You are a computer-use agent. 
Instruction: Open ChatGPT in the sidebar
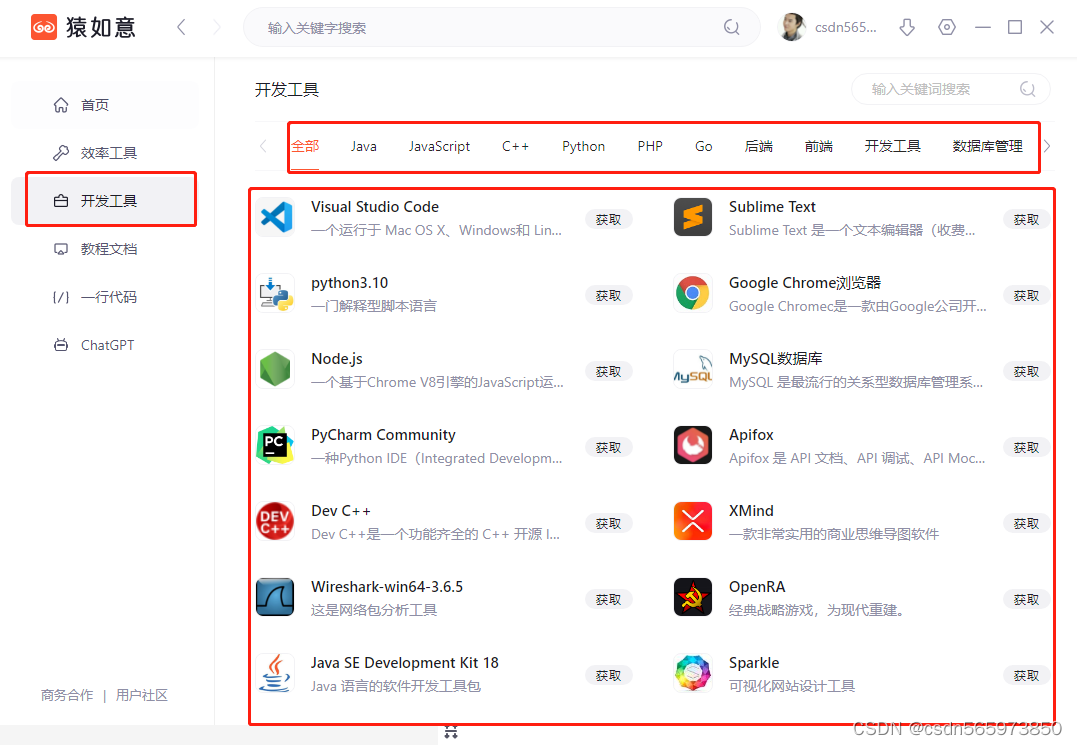tap(105, 345)
